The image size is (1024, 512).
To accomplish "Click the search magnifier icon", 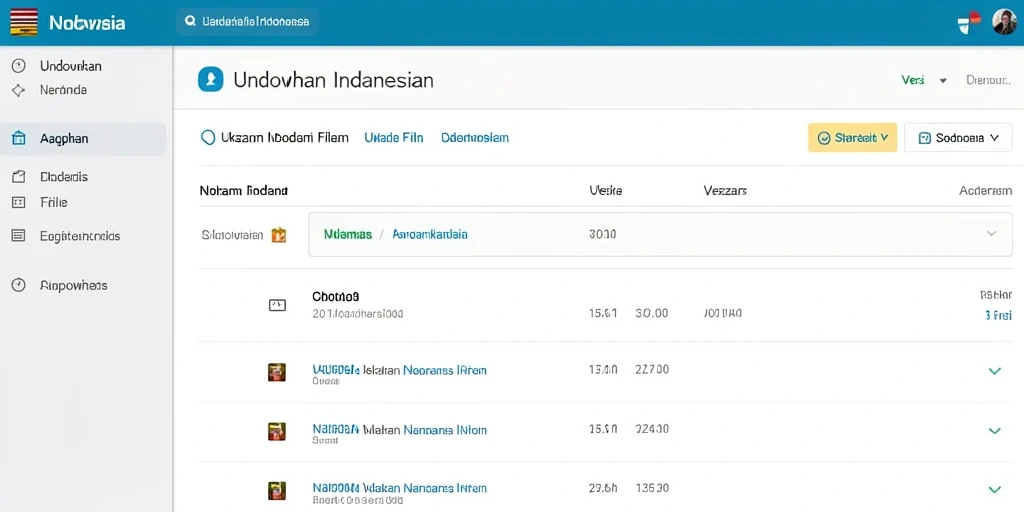I will [x=191, y=22].
